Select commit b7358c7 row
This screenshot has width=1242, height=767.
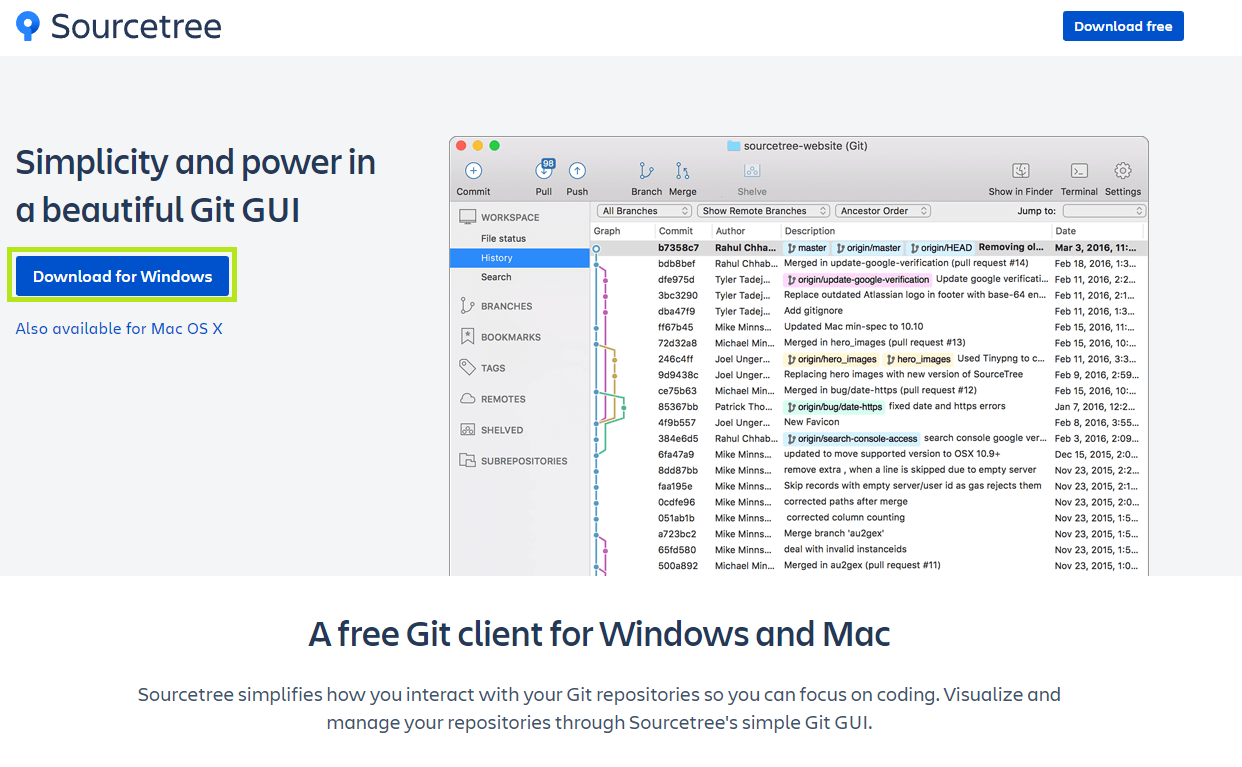pos(869,248)
